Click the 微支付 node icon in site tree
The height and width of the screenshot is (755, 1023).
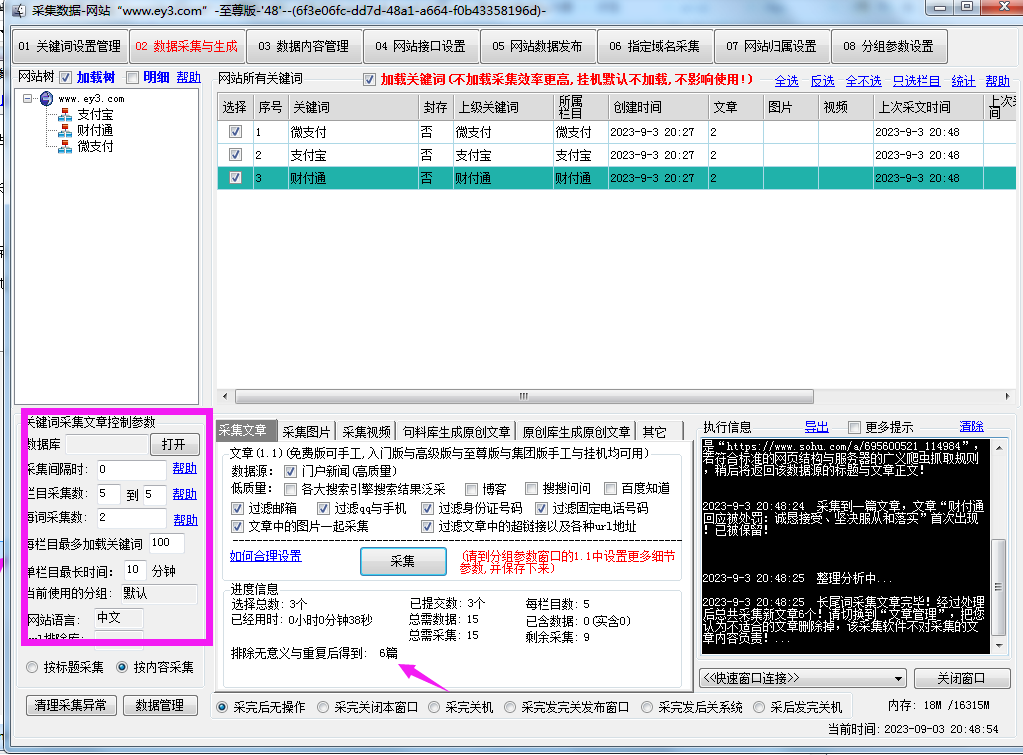coord(65,146)
